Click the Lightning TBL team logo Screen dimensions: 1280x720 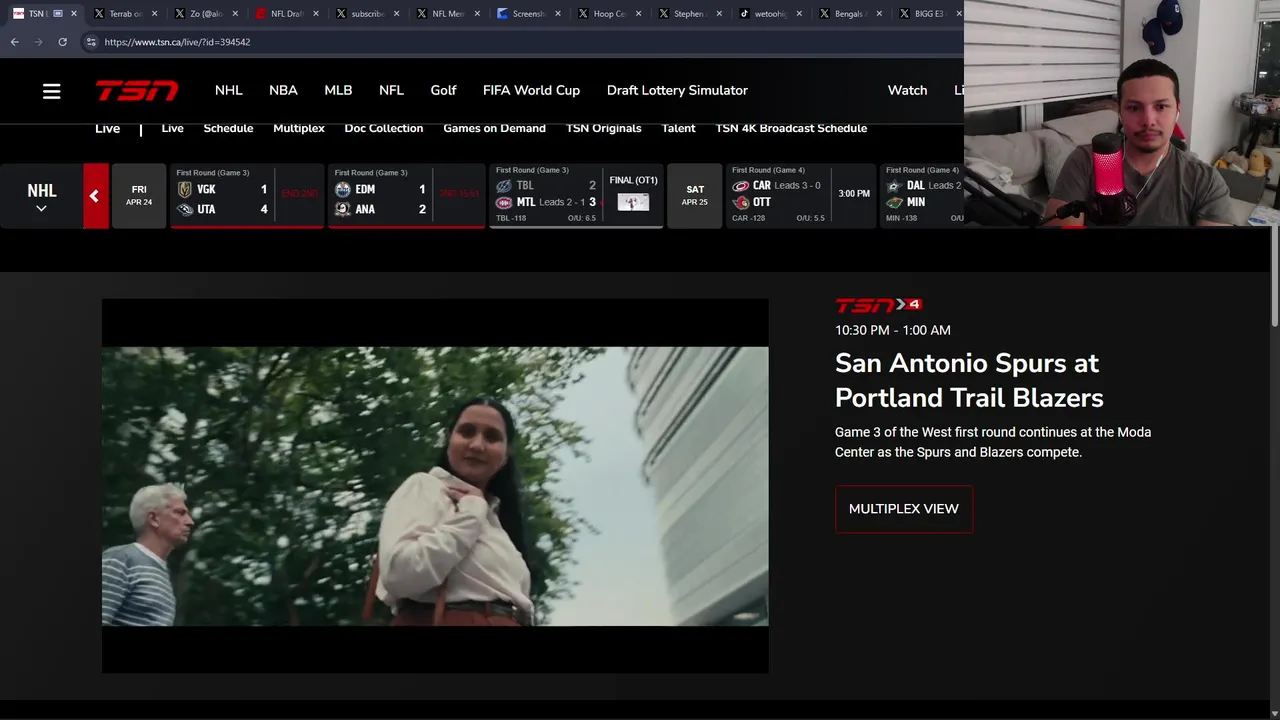click(504, 185)
